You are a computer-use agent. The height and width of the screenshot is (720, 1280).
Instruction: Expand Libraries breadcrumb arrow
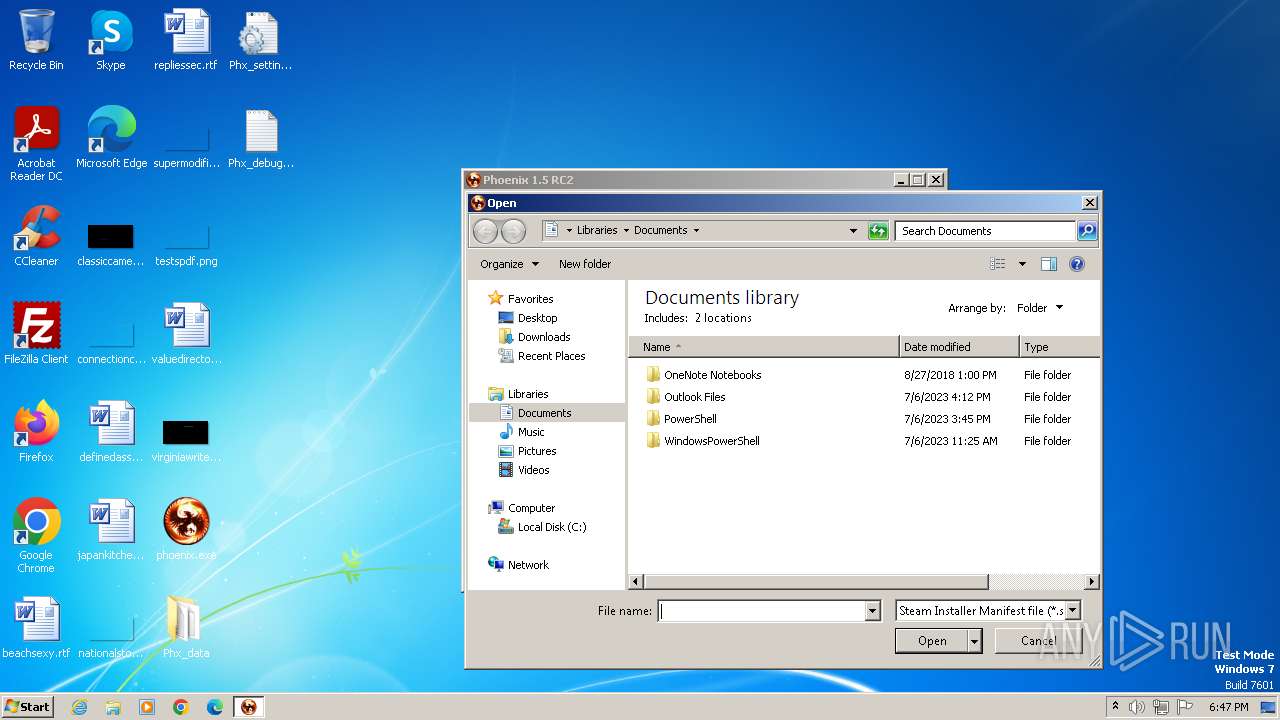(x=626, y=230)
